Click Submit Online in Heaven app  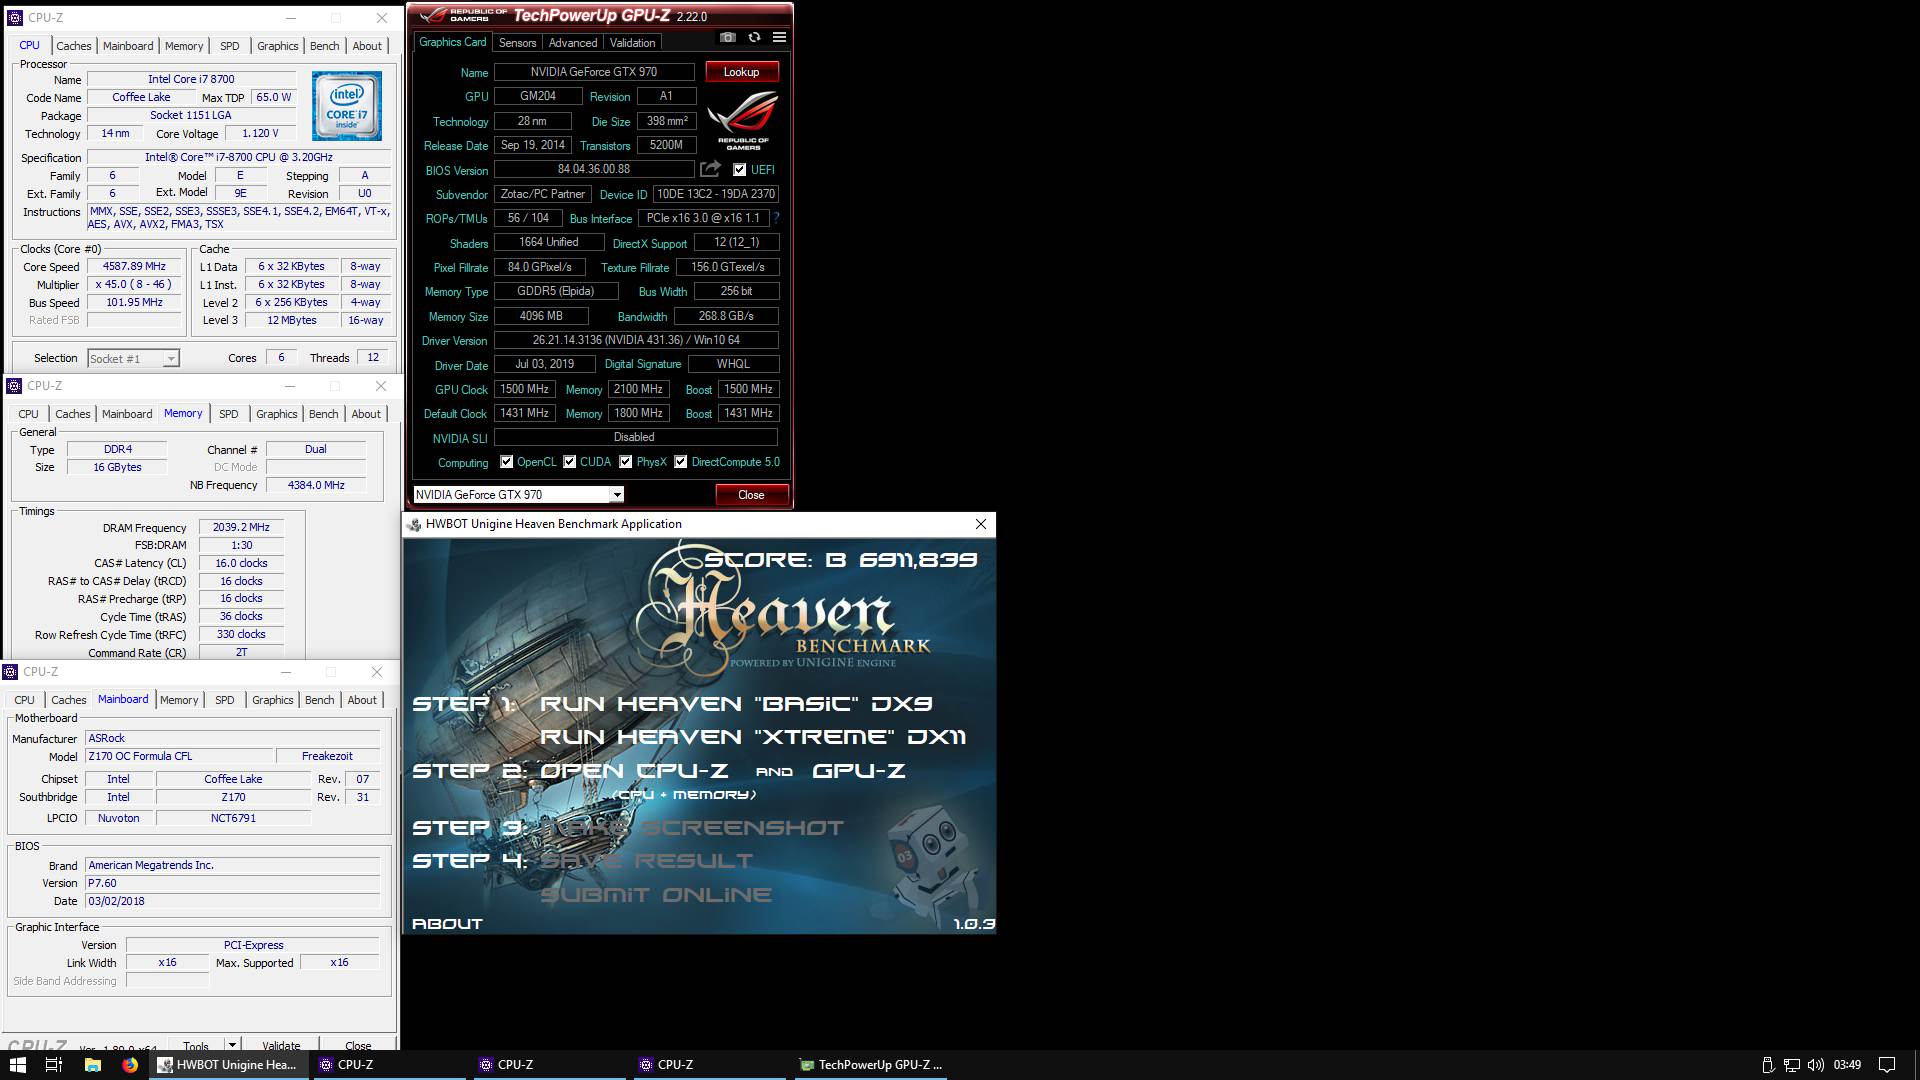656,895
